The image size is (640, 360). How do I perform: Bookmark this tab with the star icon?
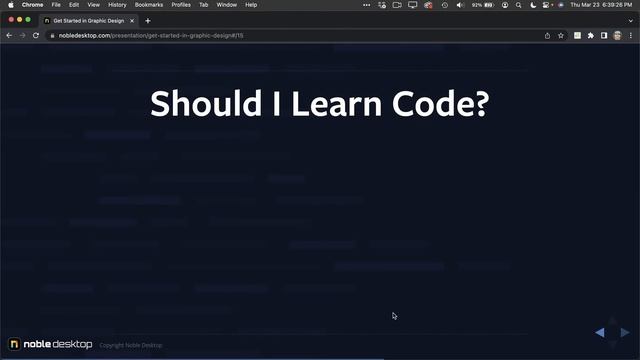click(561, 36)
